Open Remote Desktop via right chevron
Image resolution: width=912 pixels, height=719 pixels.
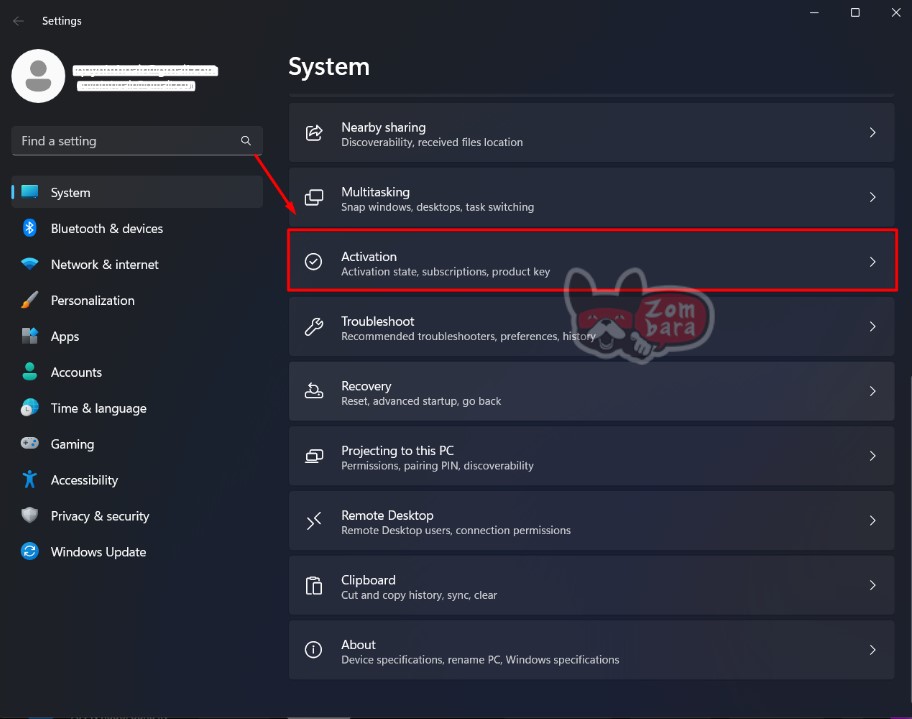872,521
